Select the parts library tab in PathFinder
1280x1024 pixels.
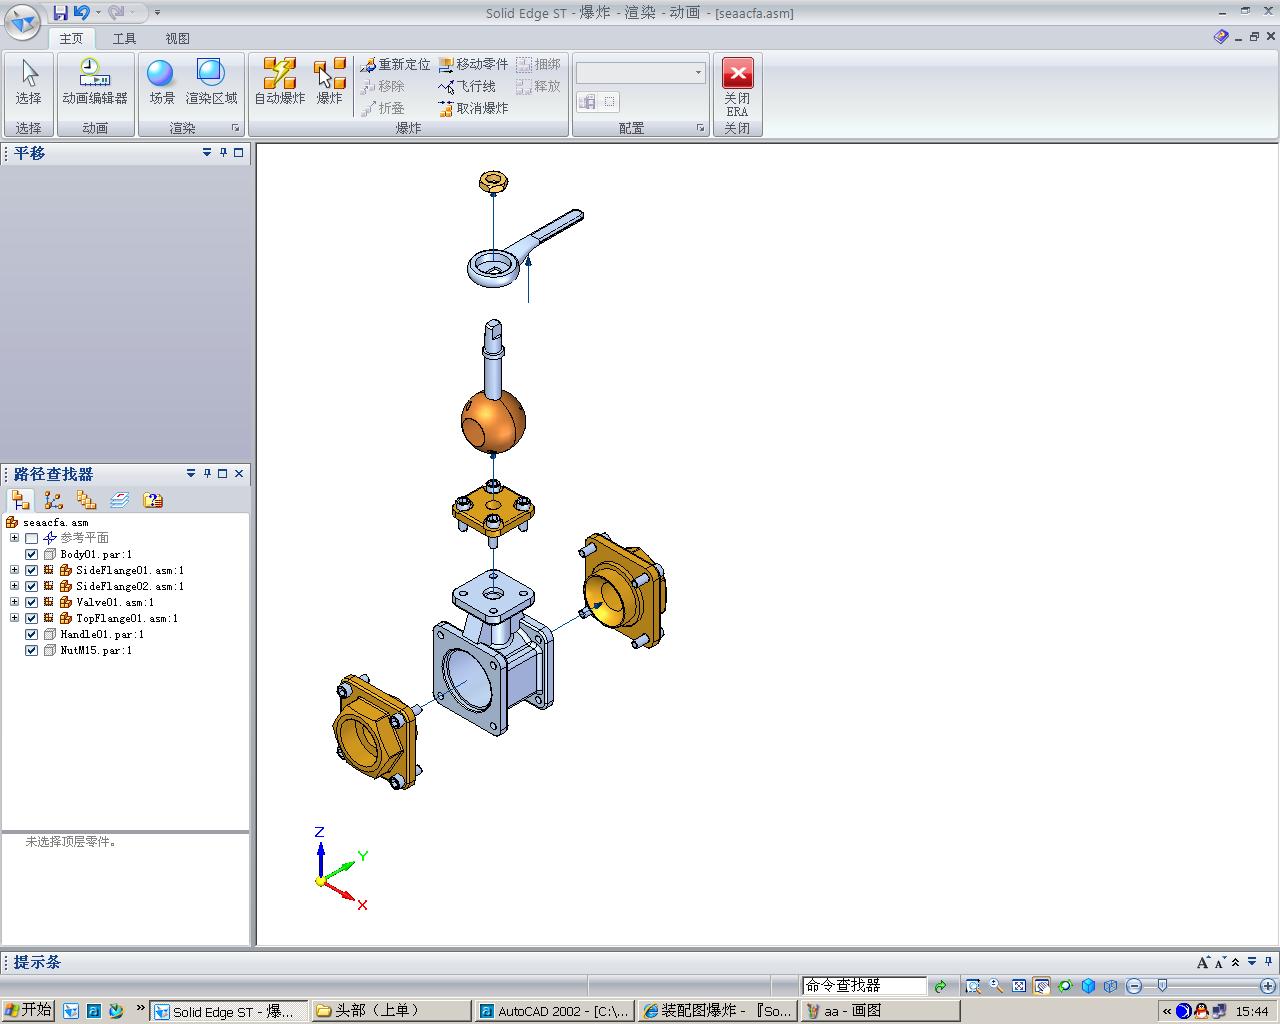pyautogui.click(x=86, y=500)
